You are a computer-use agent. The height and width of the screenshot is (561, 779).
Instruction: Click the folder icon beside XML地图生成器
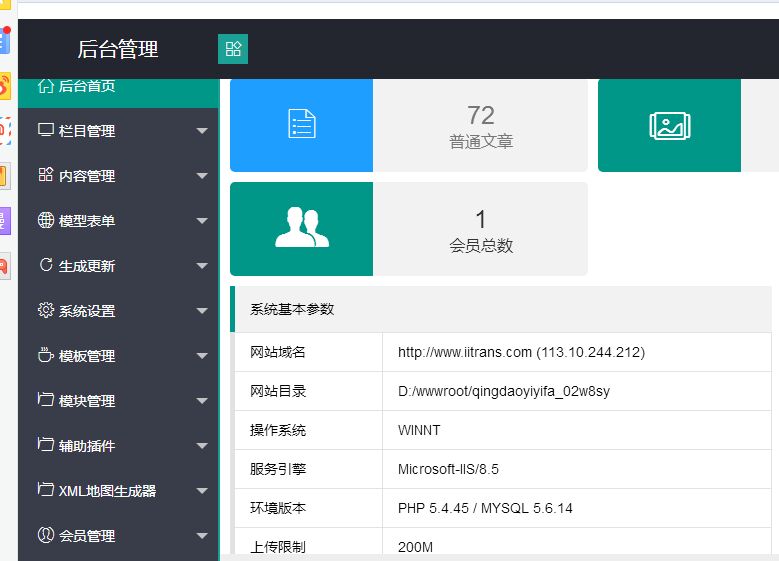coord(46,489)
